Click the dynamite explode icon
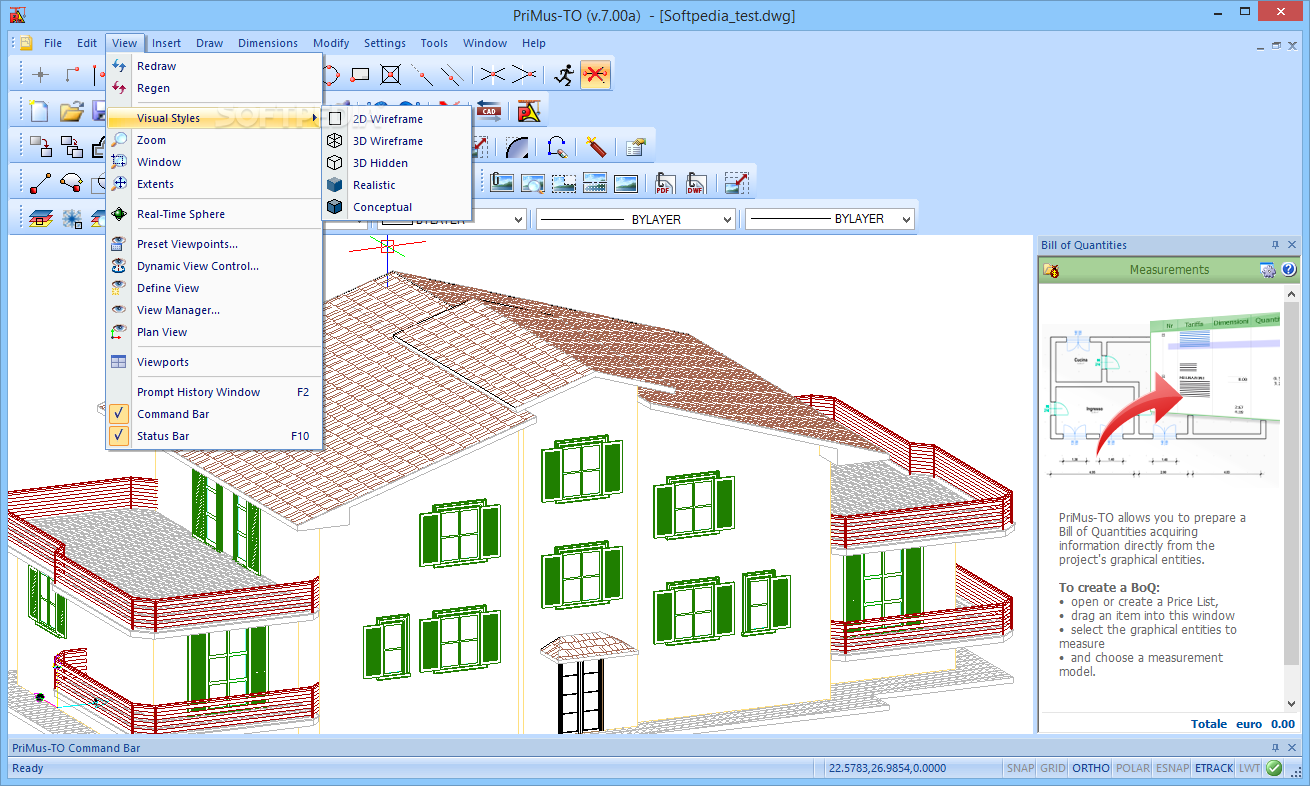Image resolution: width=1310 pixels, height=786 pixels. click(x=596, y=147)
